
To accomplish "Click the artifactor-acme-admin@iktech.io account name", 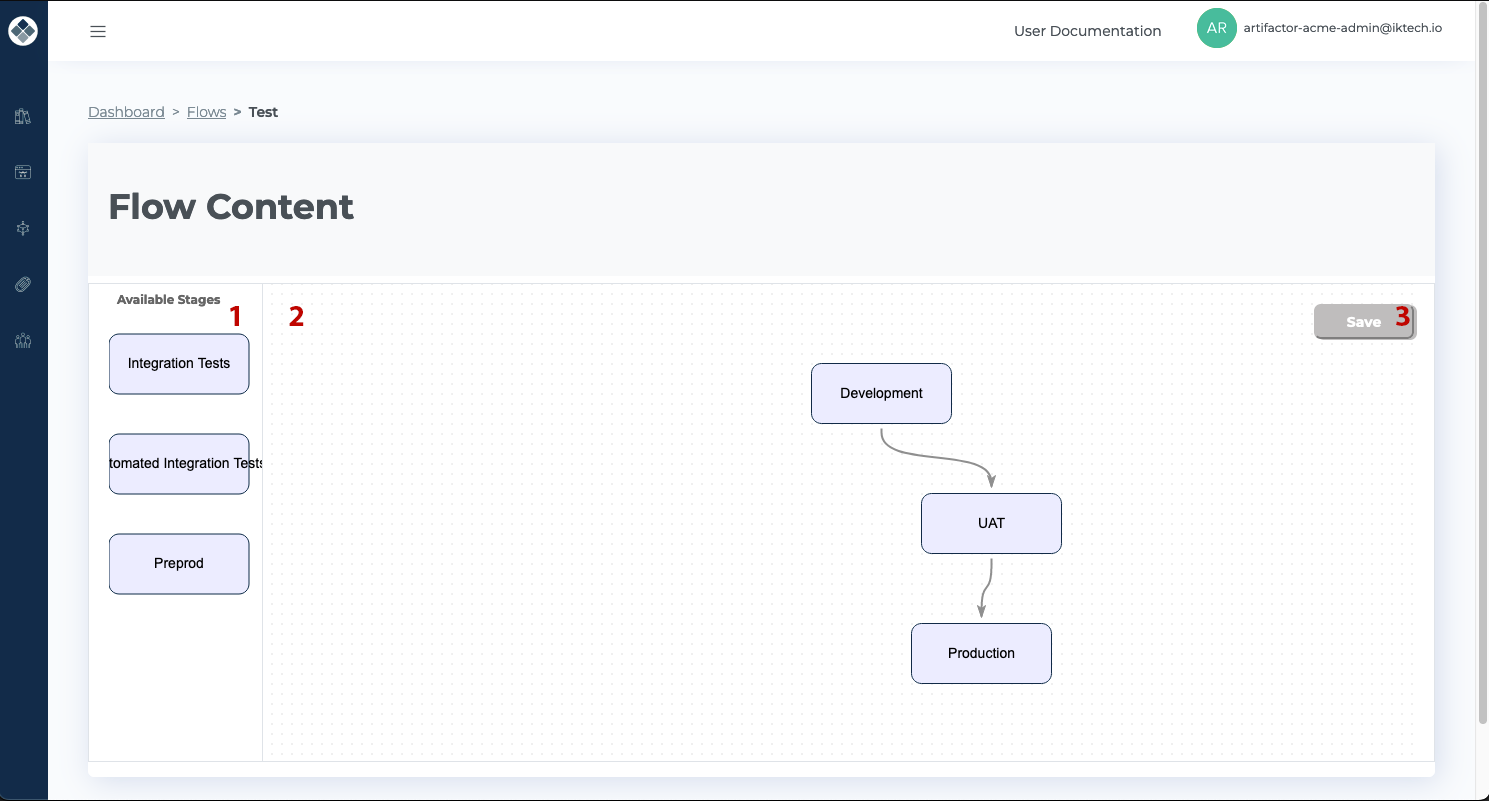I will pyautogui.click(x=1343, y=28).
